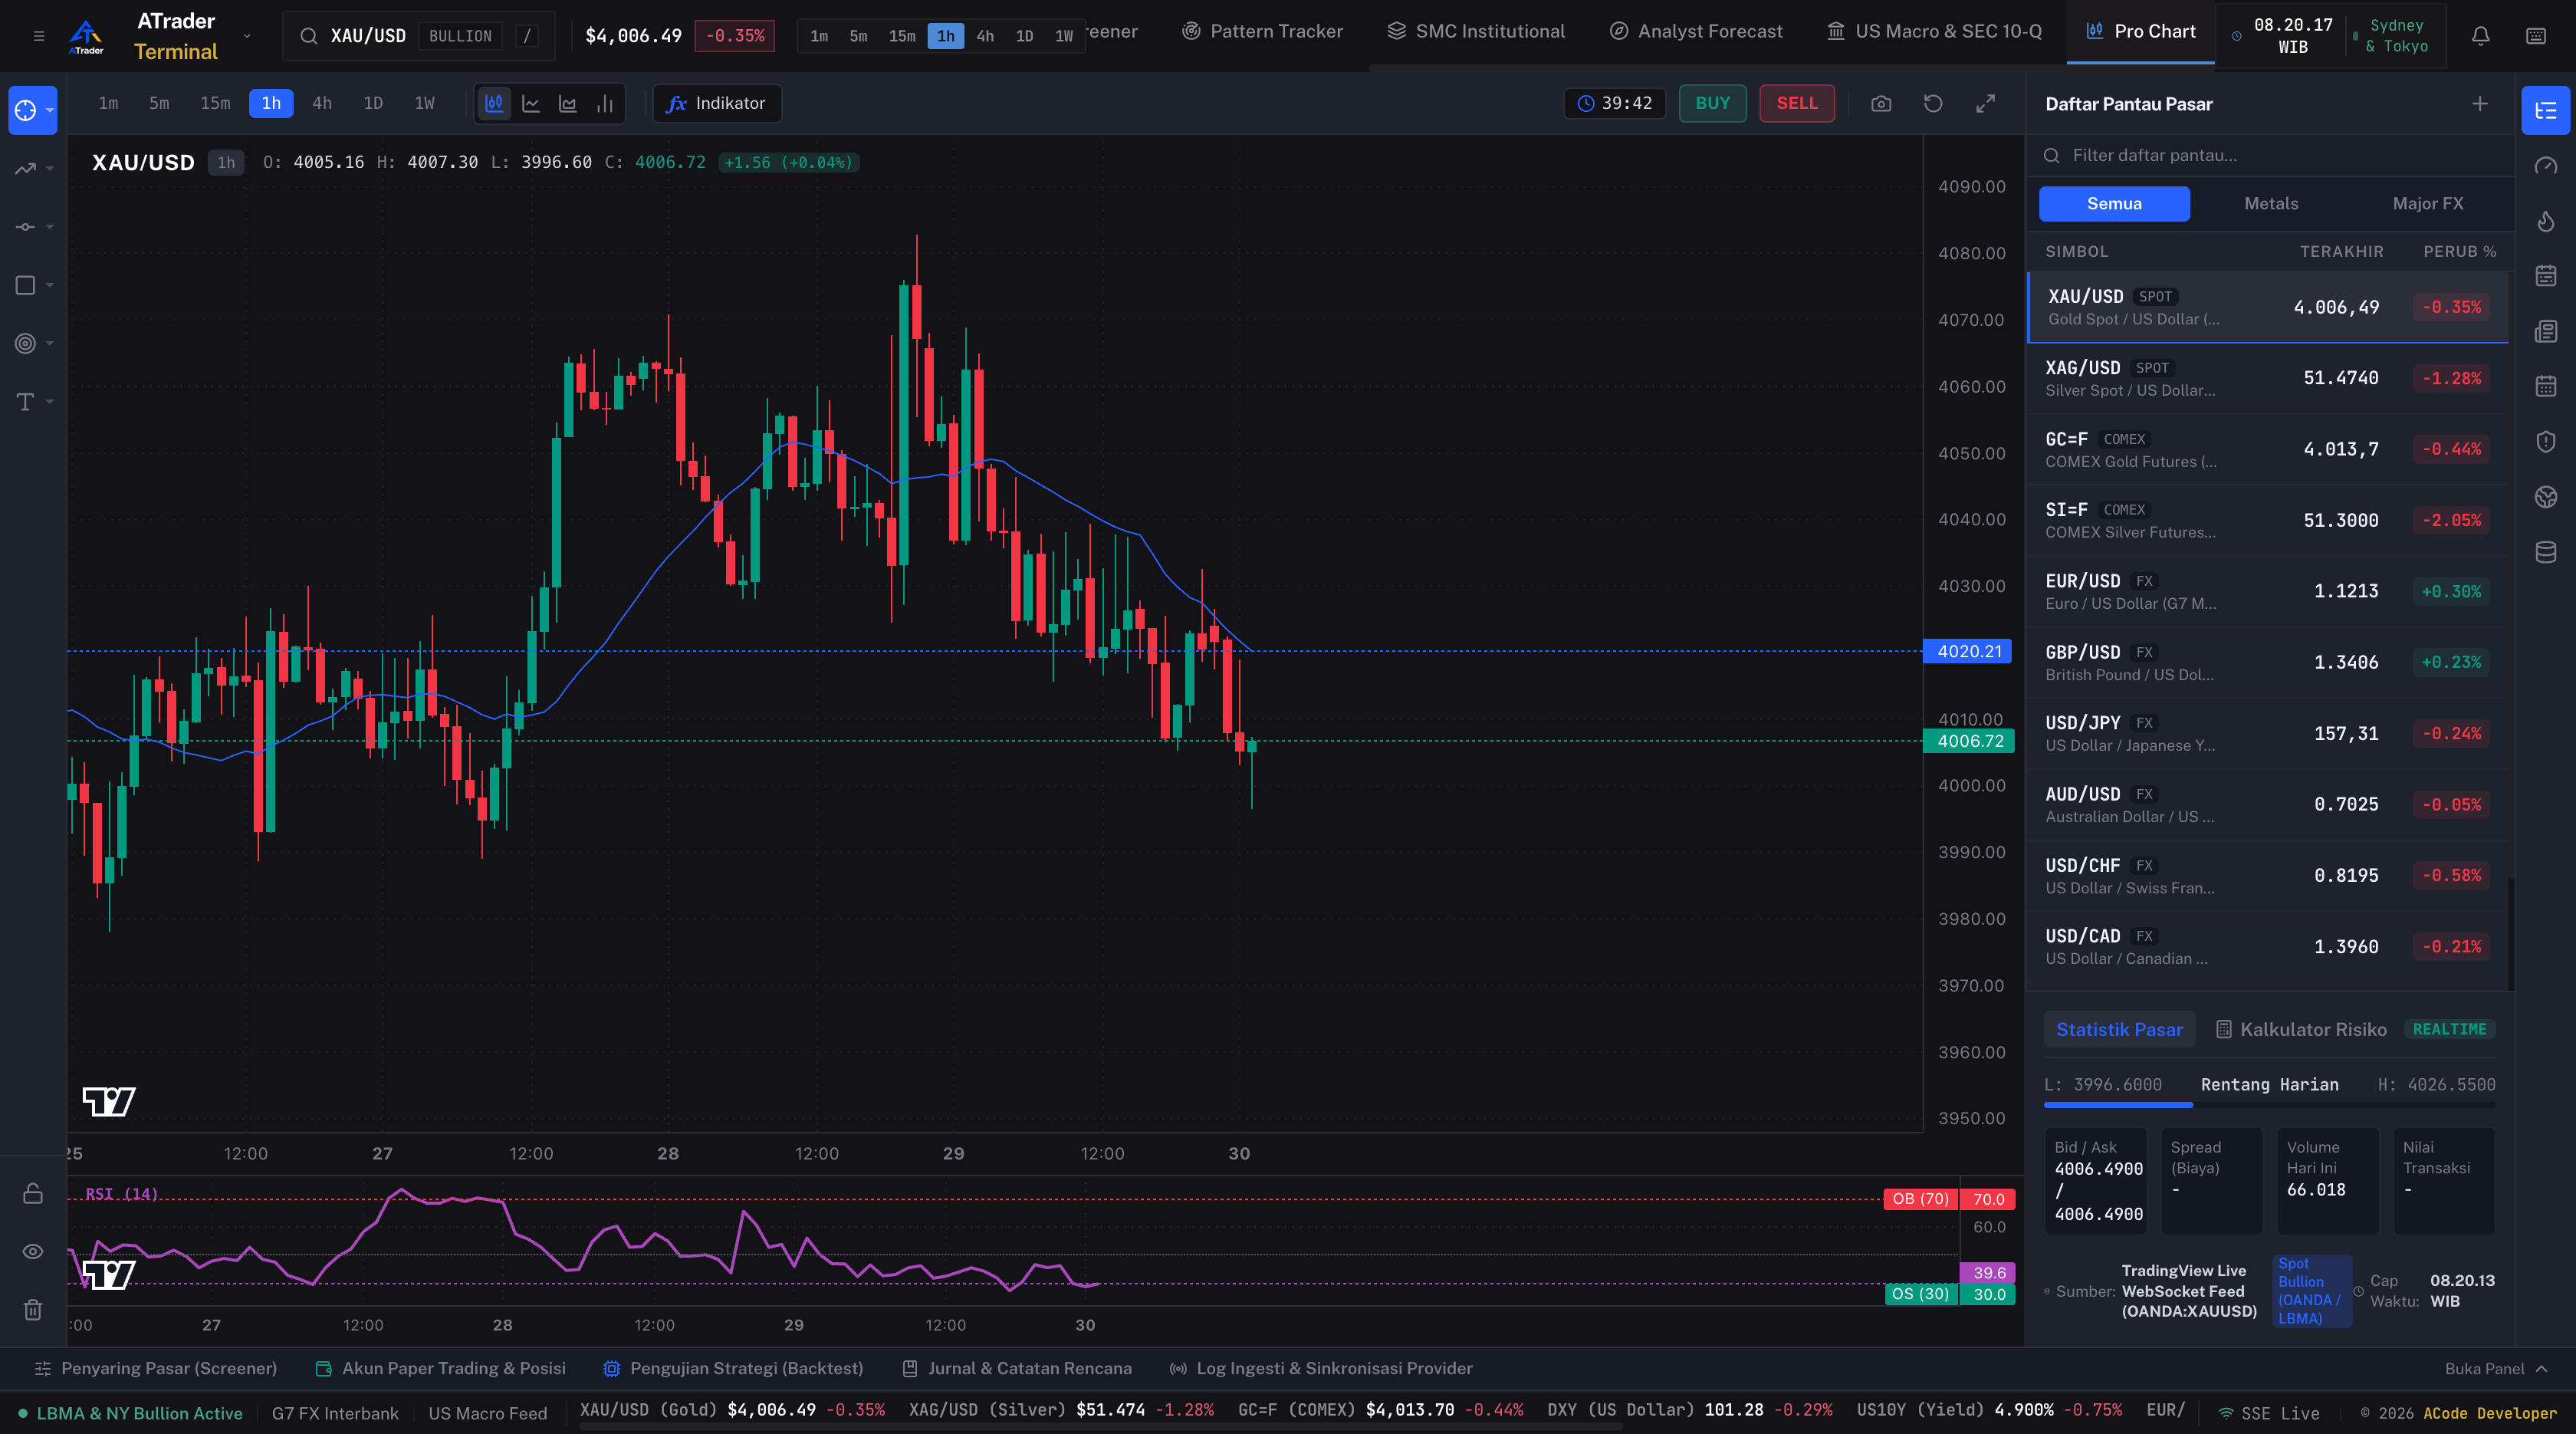Switch to line chart type
The width and height of the screenshot is (2576, 1434).
tap(531, 103)
